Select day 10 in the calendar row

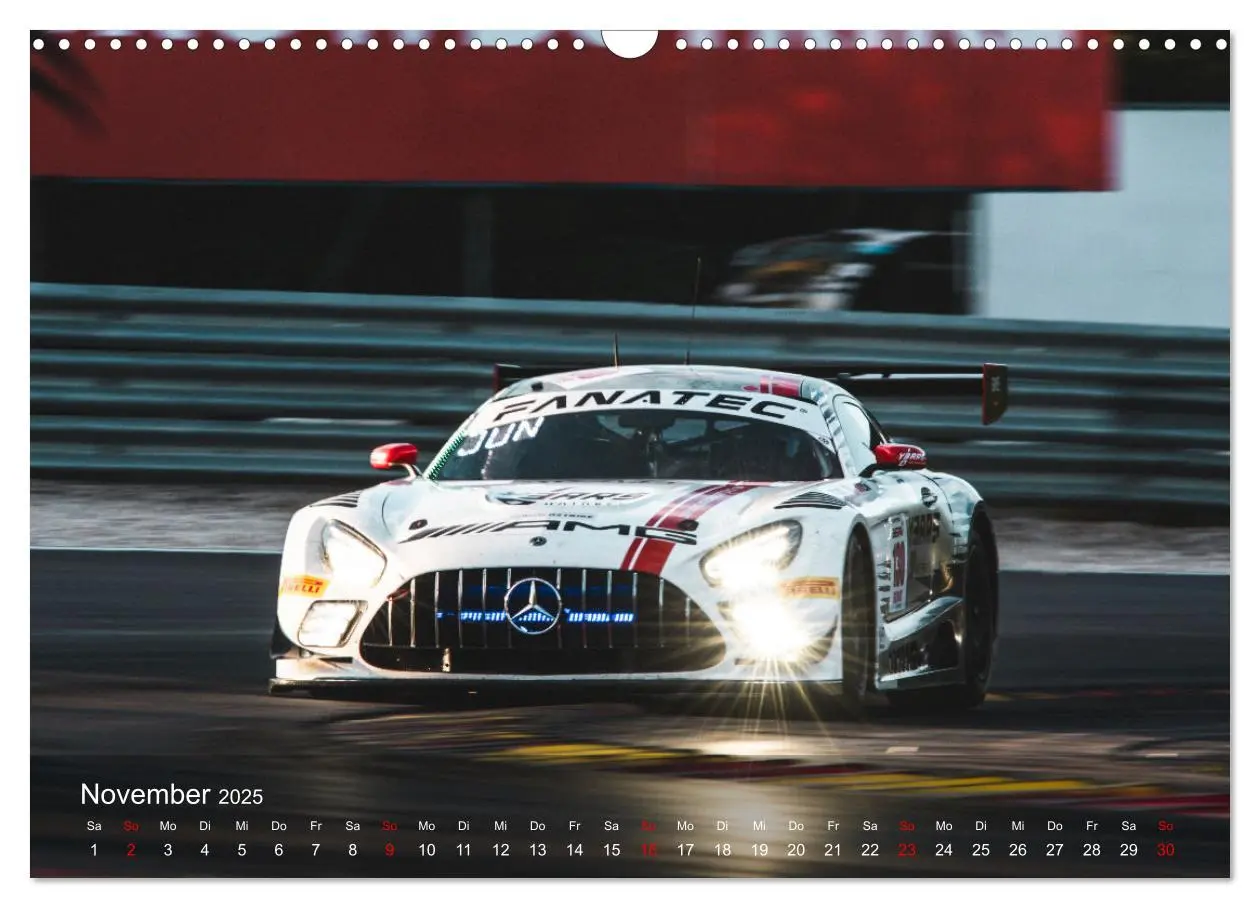427,850
